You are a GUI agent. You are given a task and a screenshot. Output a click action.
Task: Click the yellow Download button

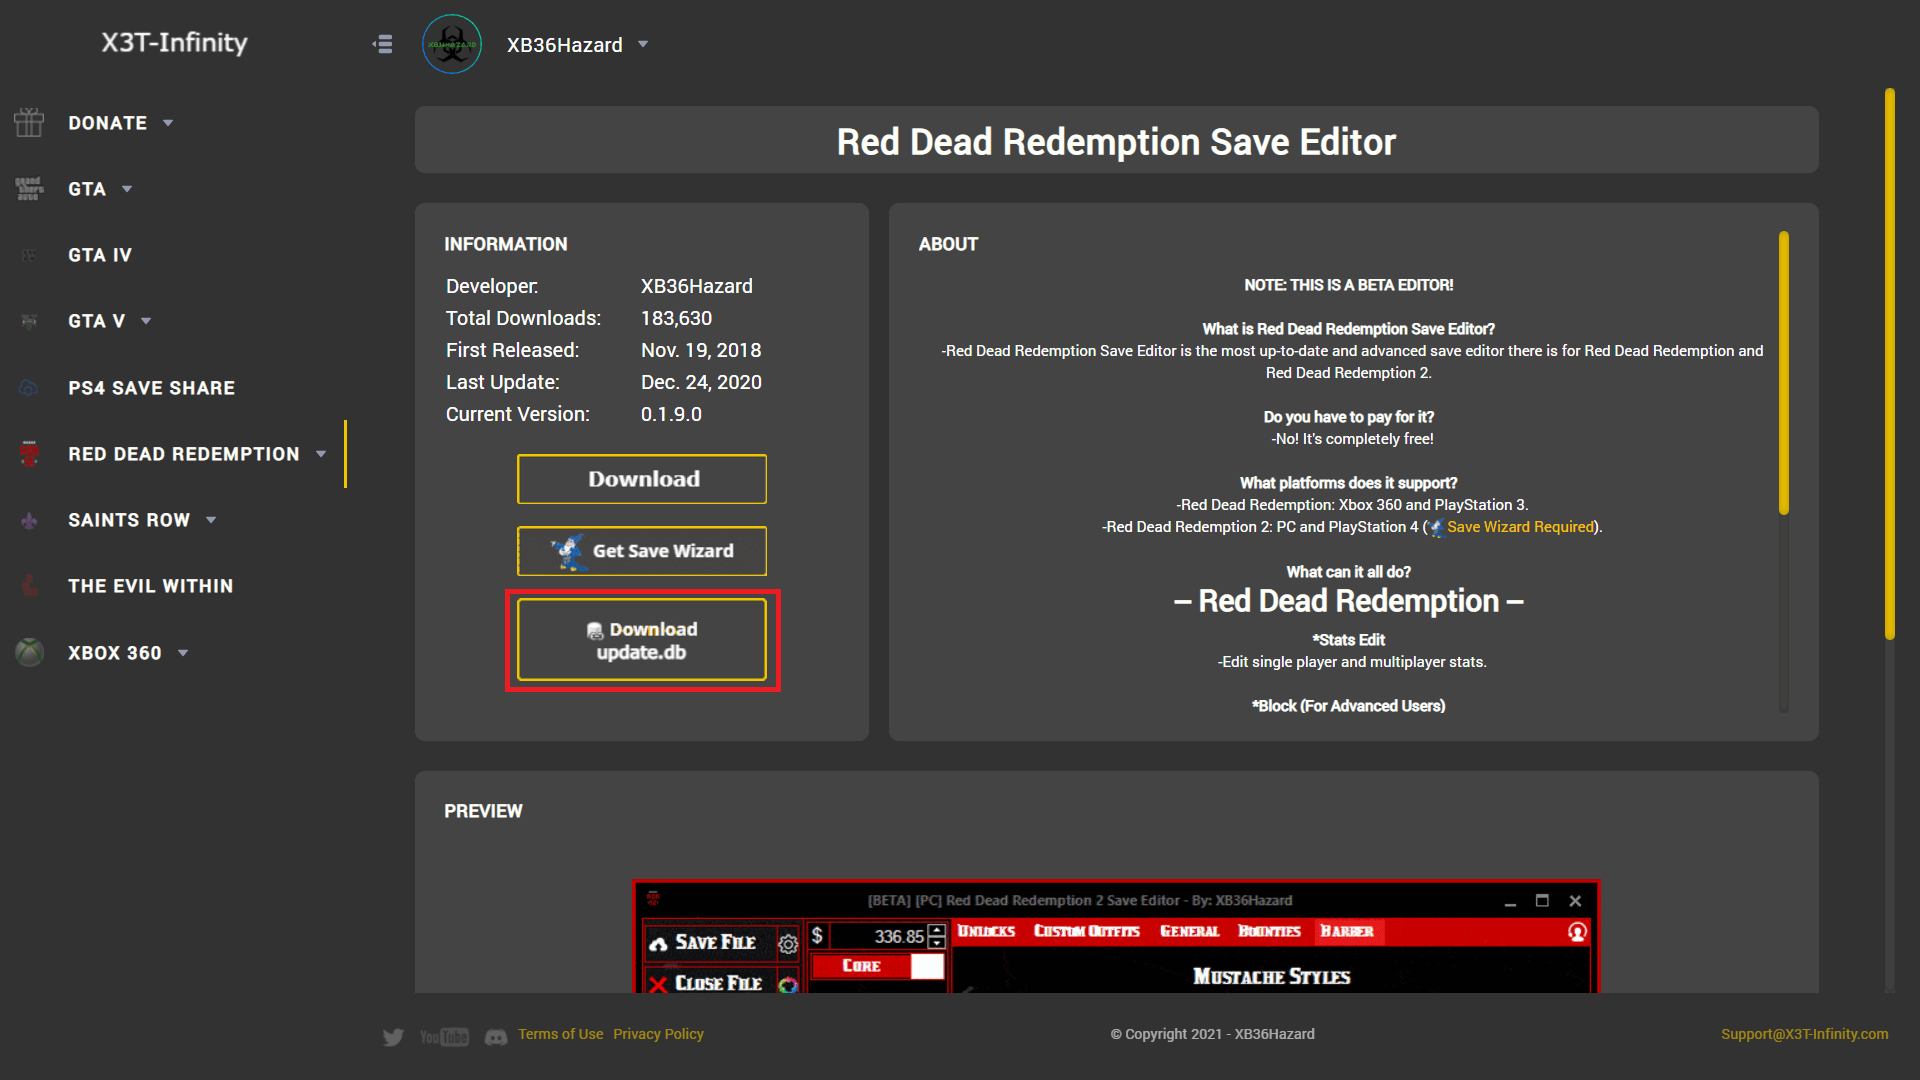point(642,479)
